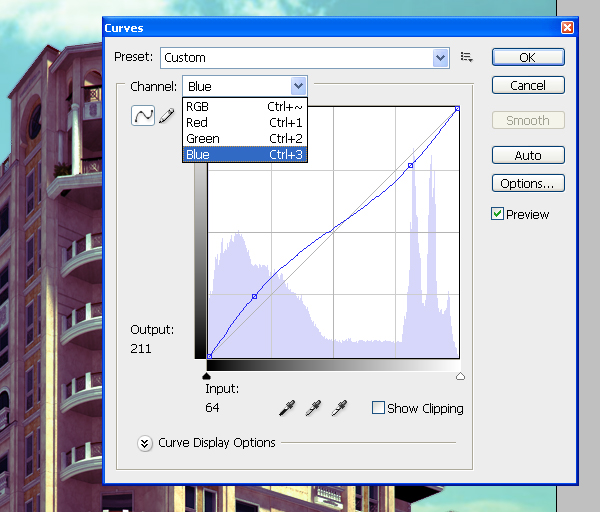600x512 pixels.
Task: Uncheck the Preview checkbox
Action: [x=498, y=214]
